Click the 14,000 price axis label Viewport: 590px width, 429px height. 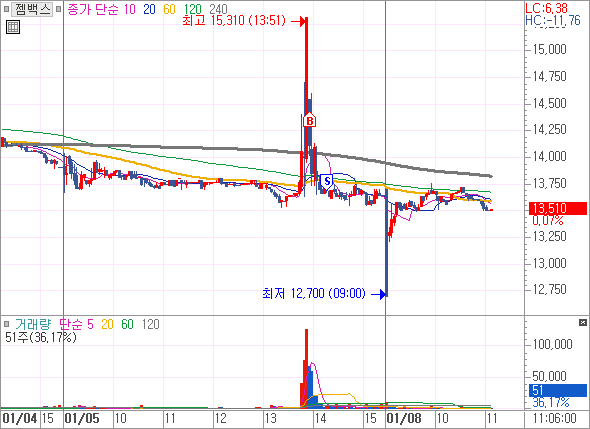(x=550, y=156)
